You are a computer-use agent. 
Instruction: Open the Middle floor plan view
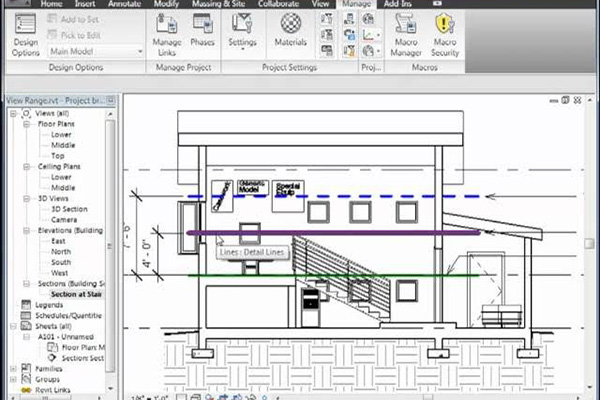coord(63,145)
